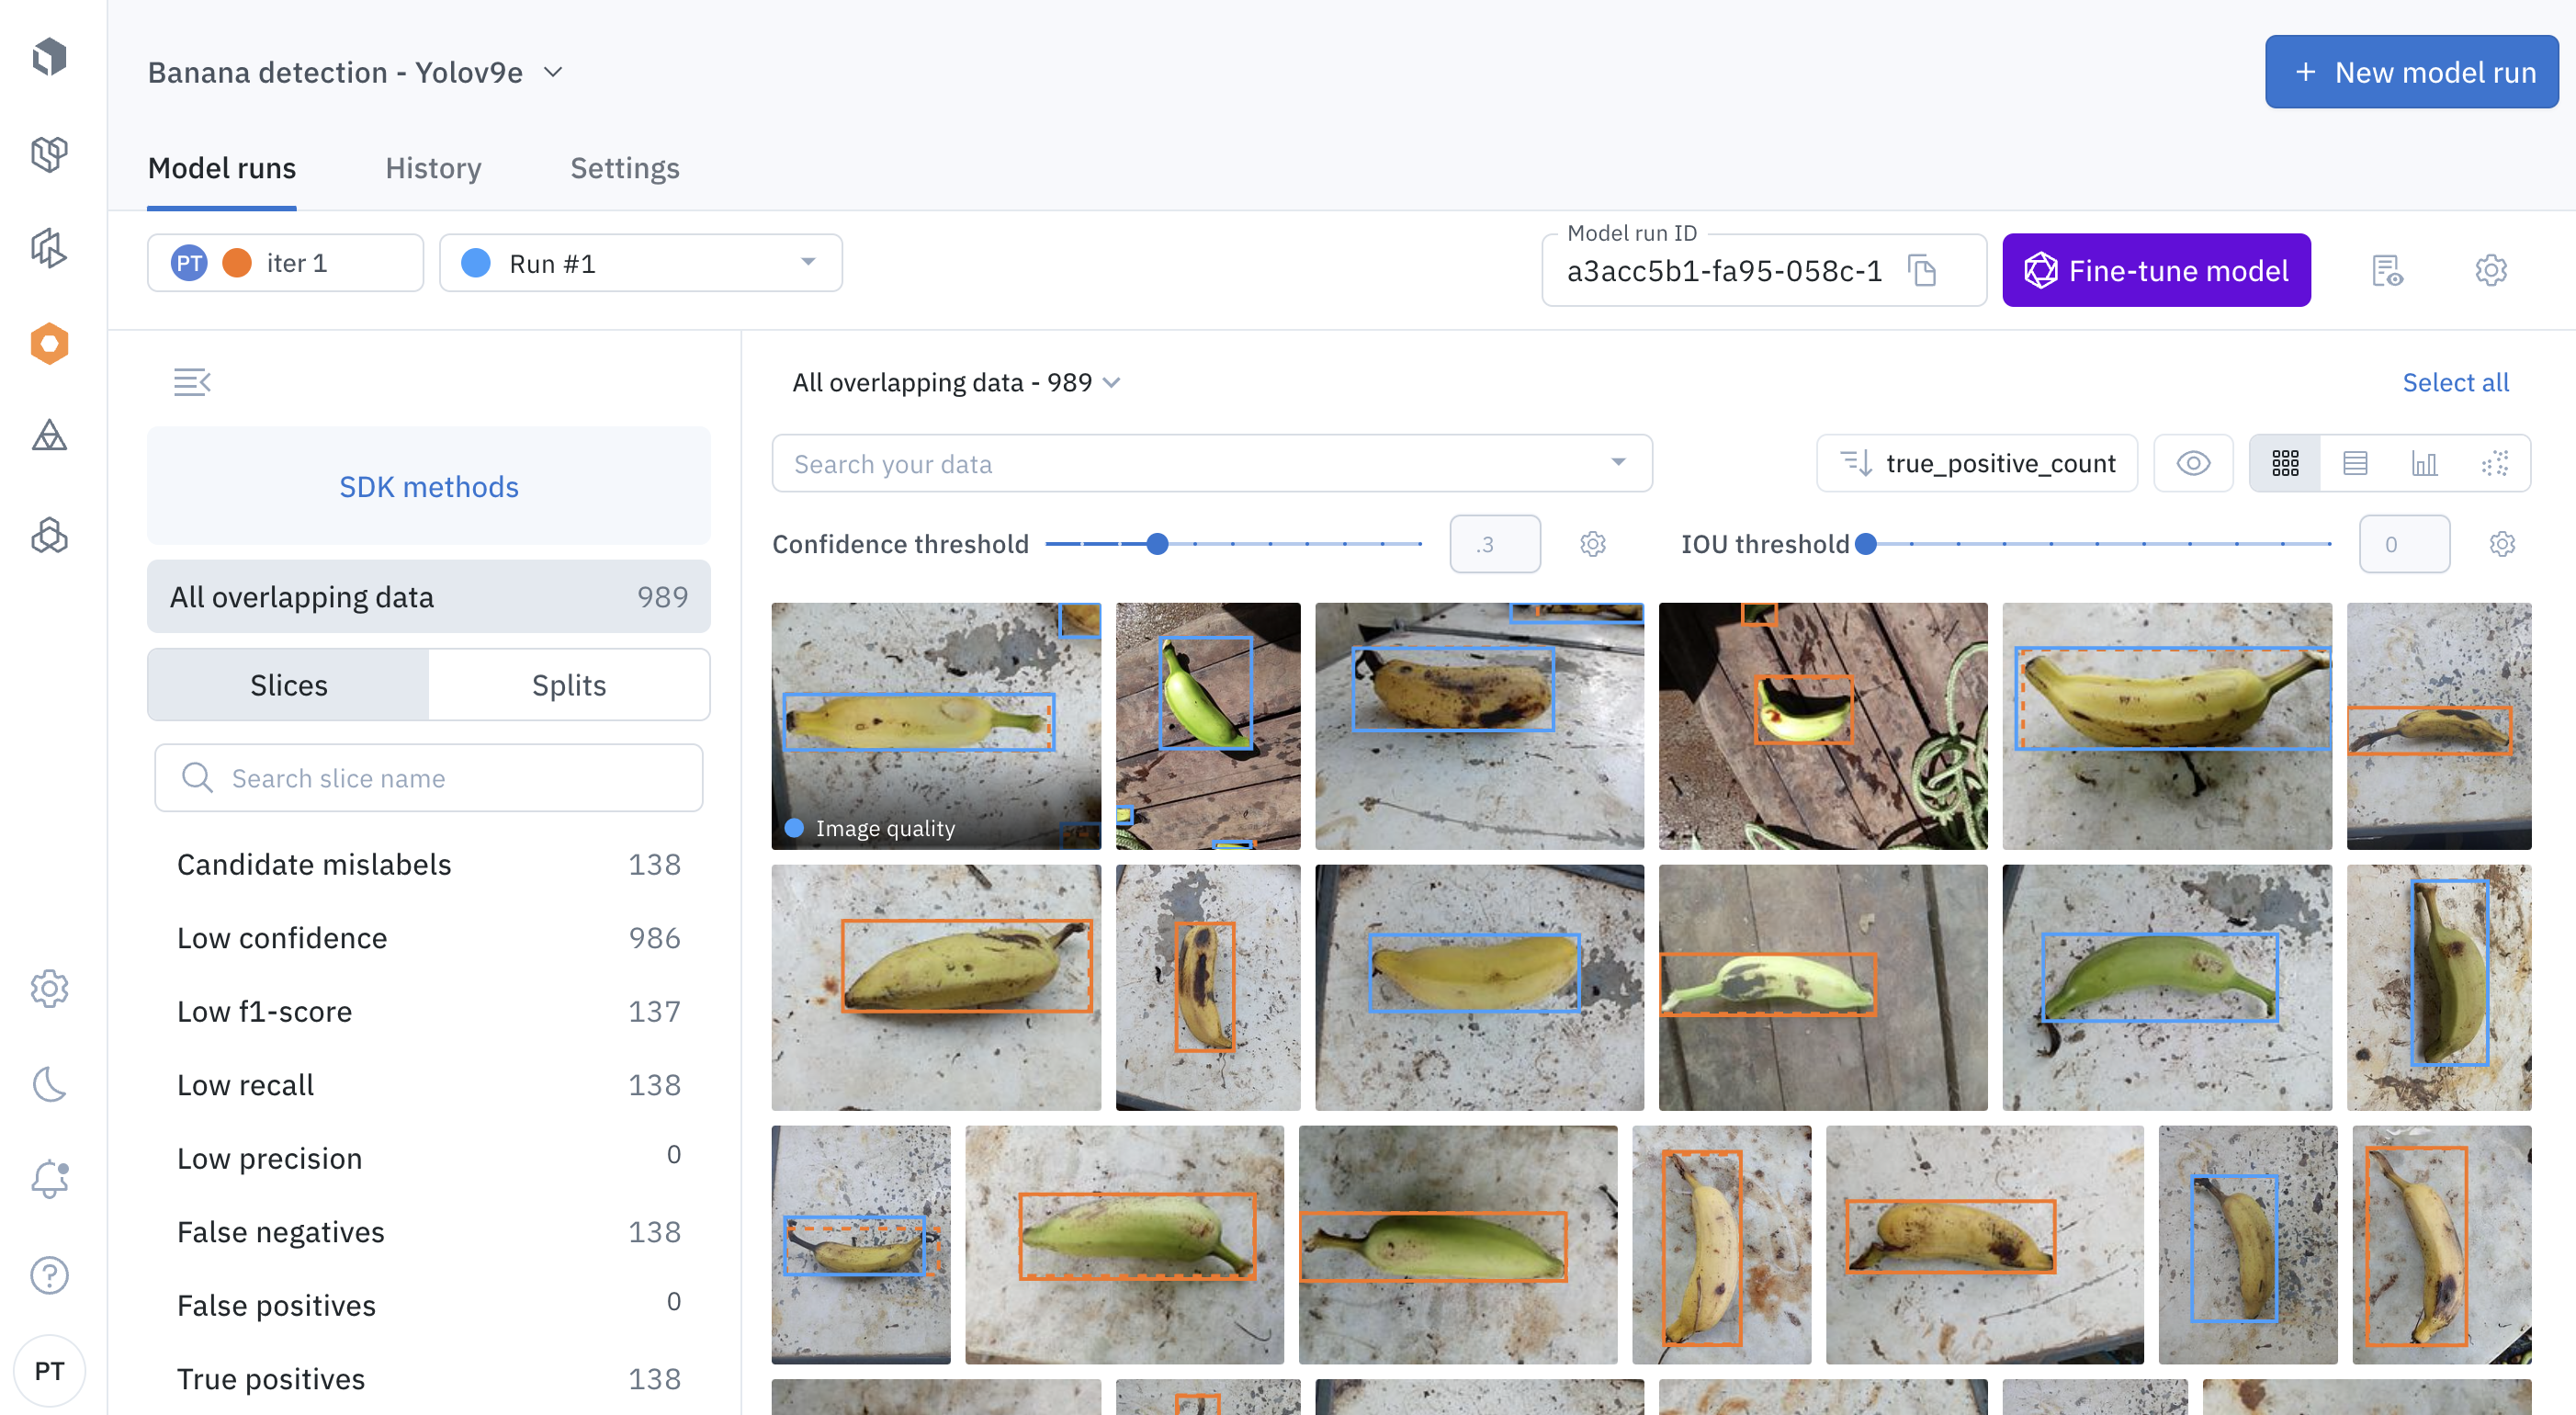Toggle the Slices segment
2576x1415 pixels.
pos(288,685)
